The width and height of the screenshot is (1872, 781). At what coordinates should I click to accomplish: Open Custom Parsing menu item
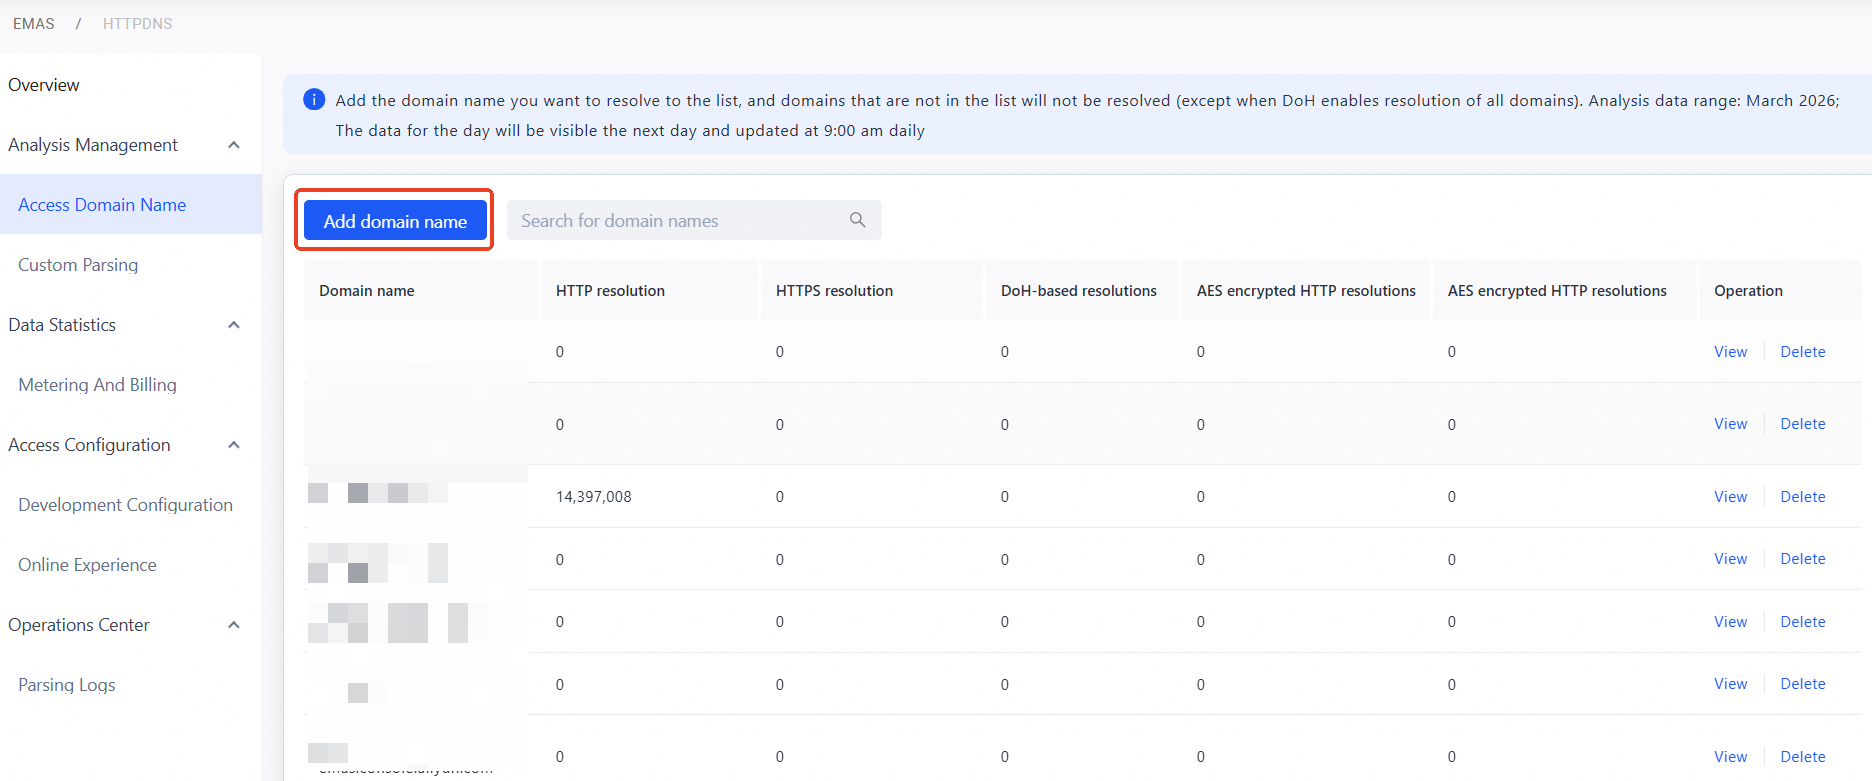(x=78, y=265)
